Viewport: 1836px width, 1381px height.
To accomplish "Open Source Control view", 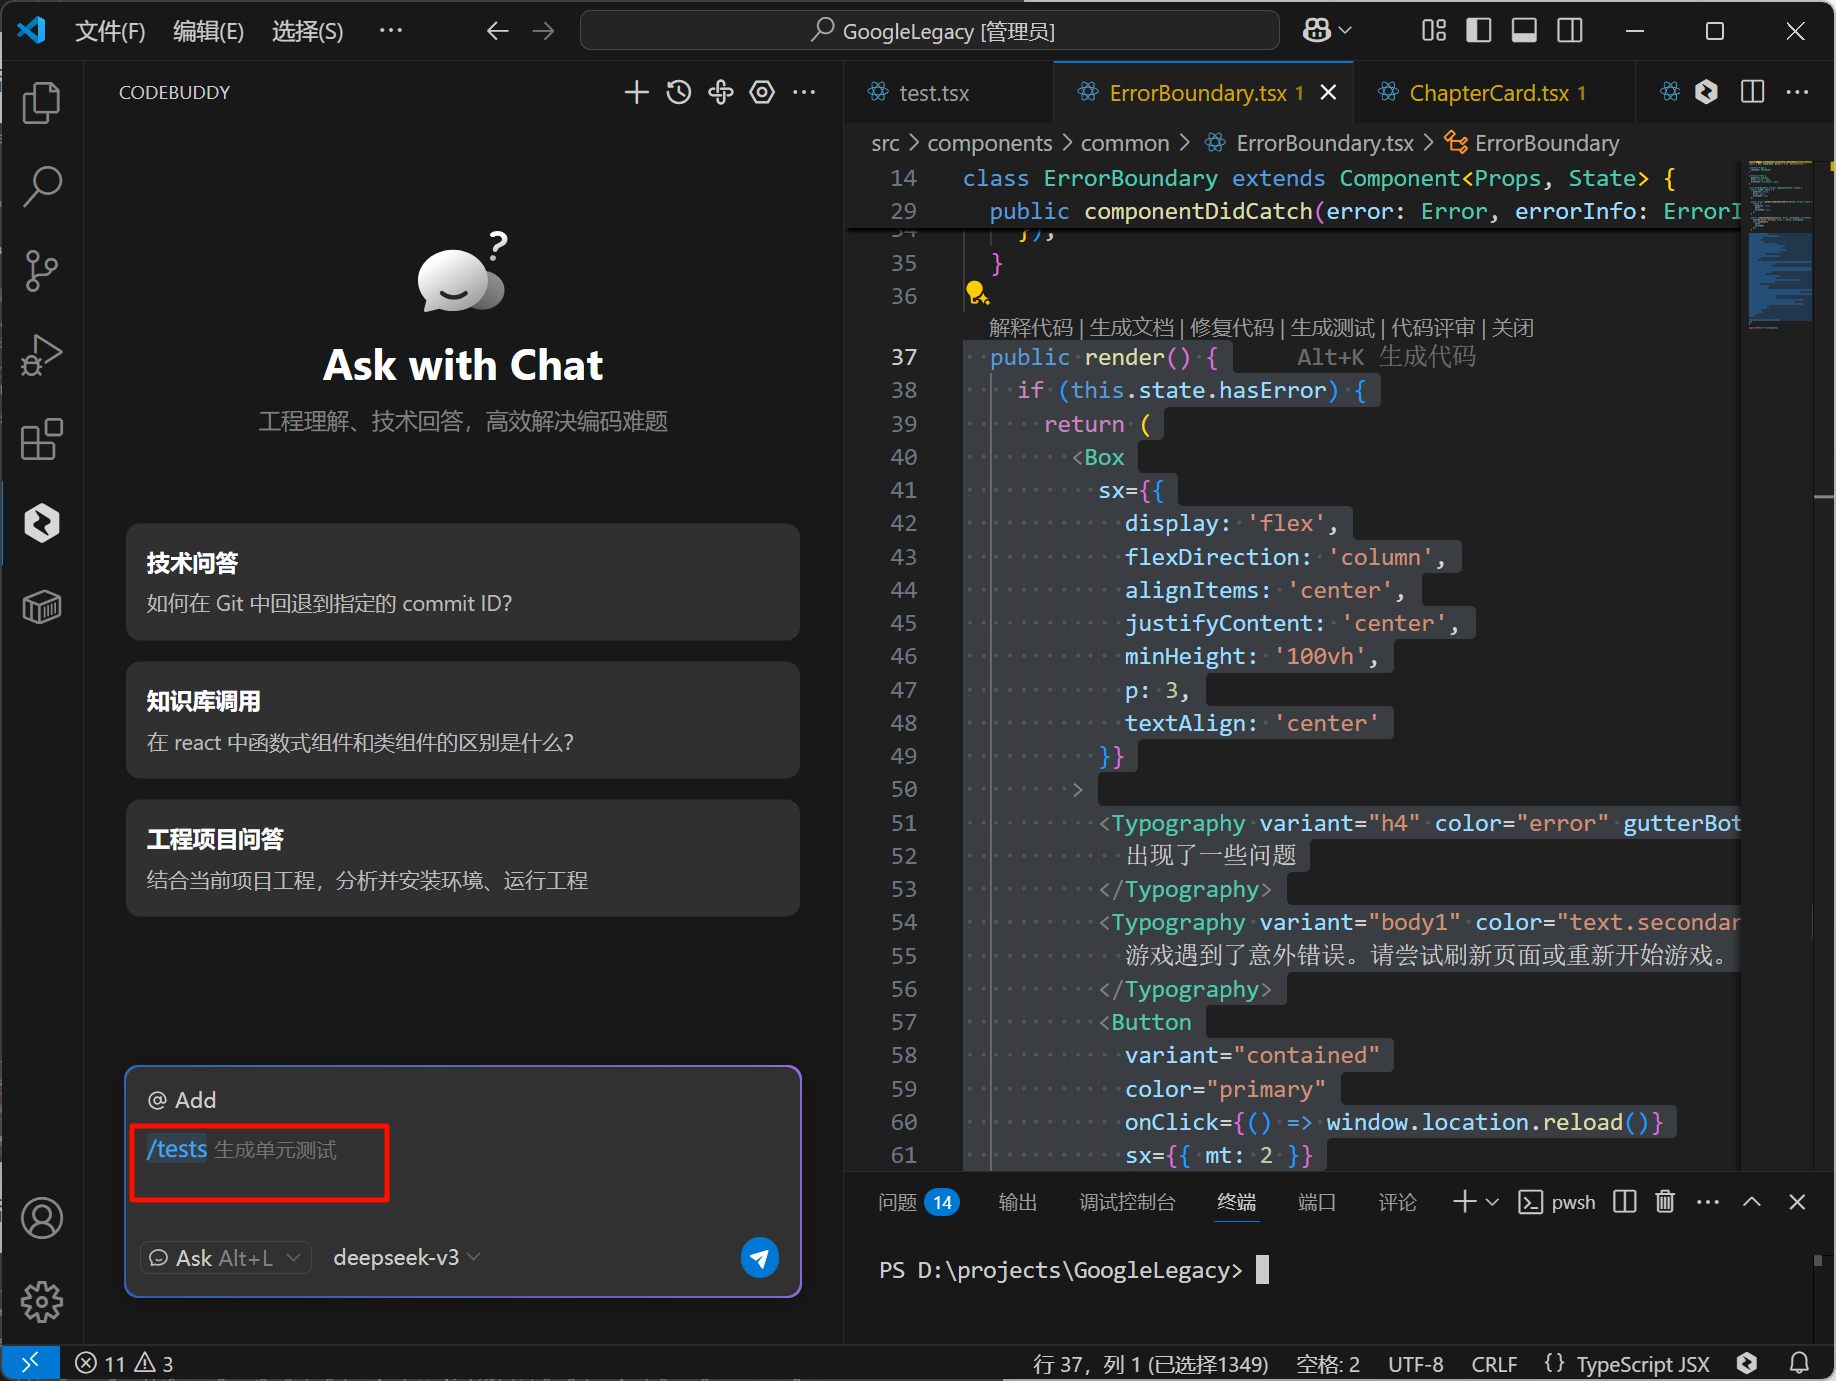I will tap(41, 270).
